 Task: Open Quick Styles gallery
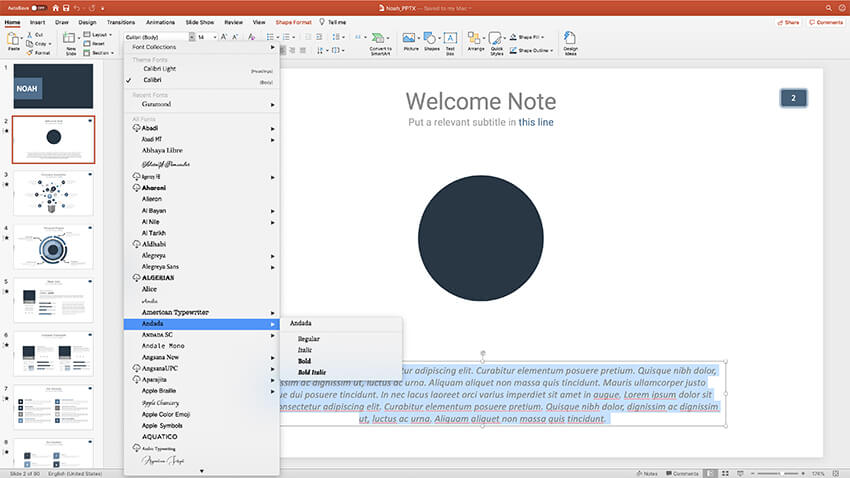tap(497, 40)
